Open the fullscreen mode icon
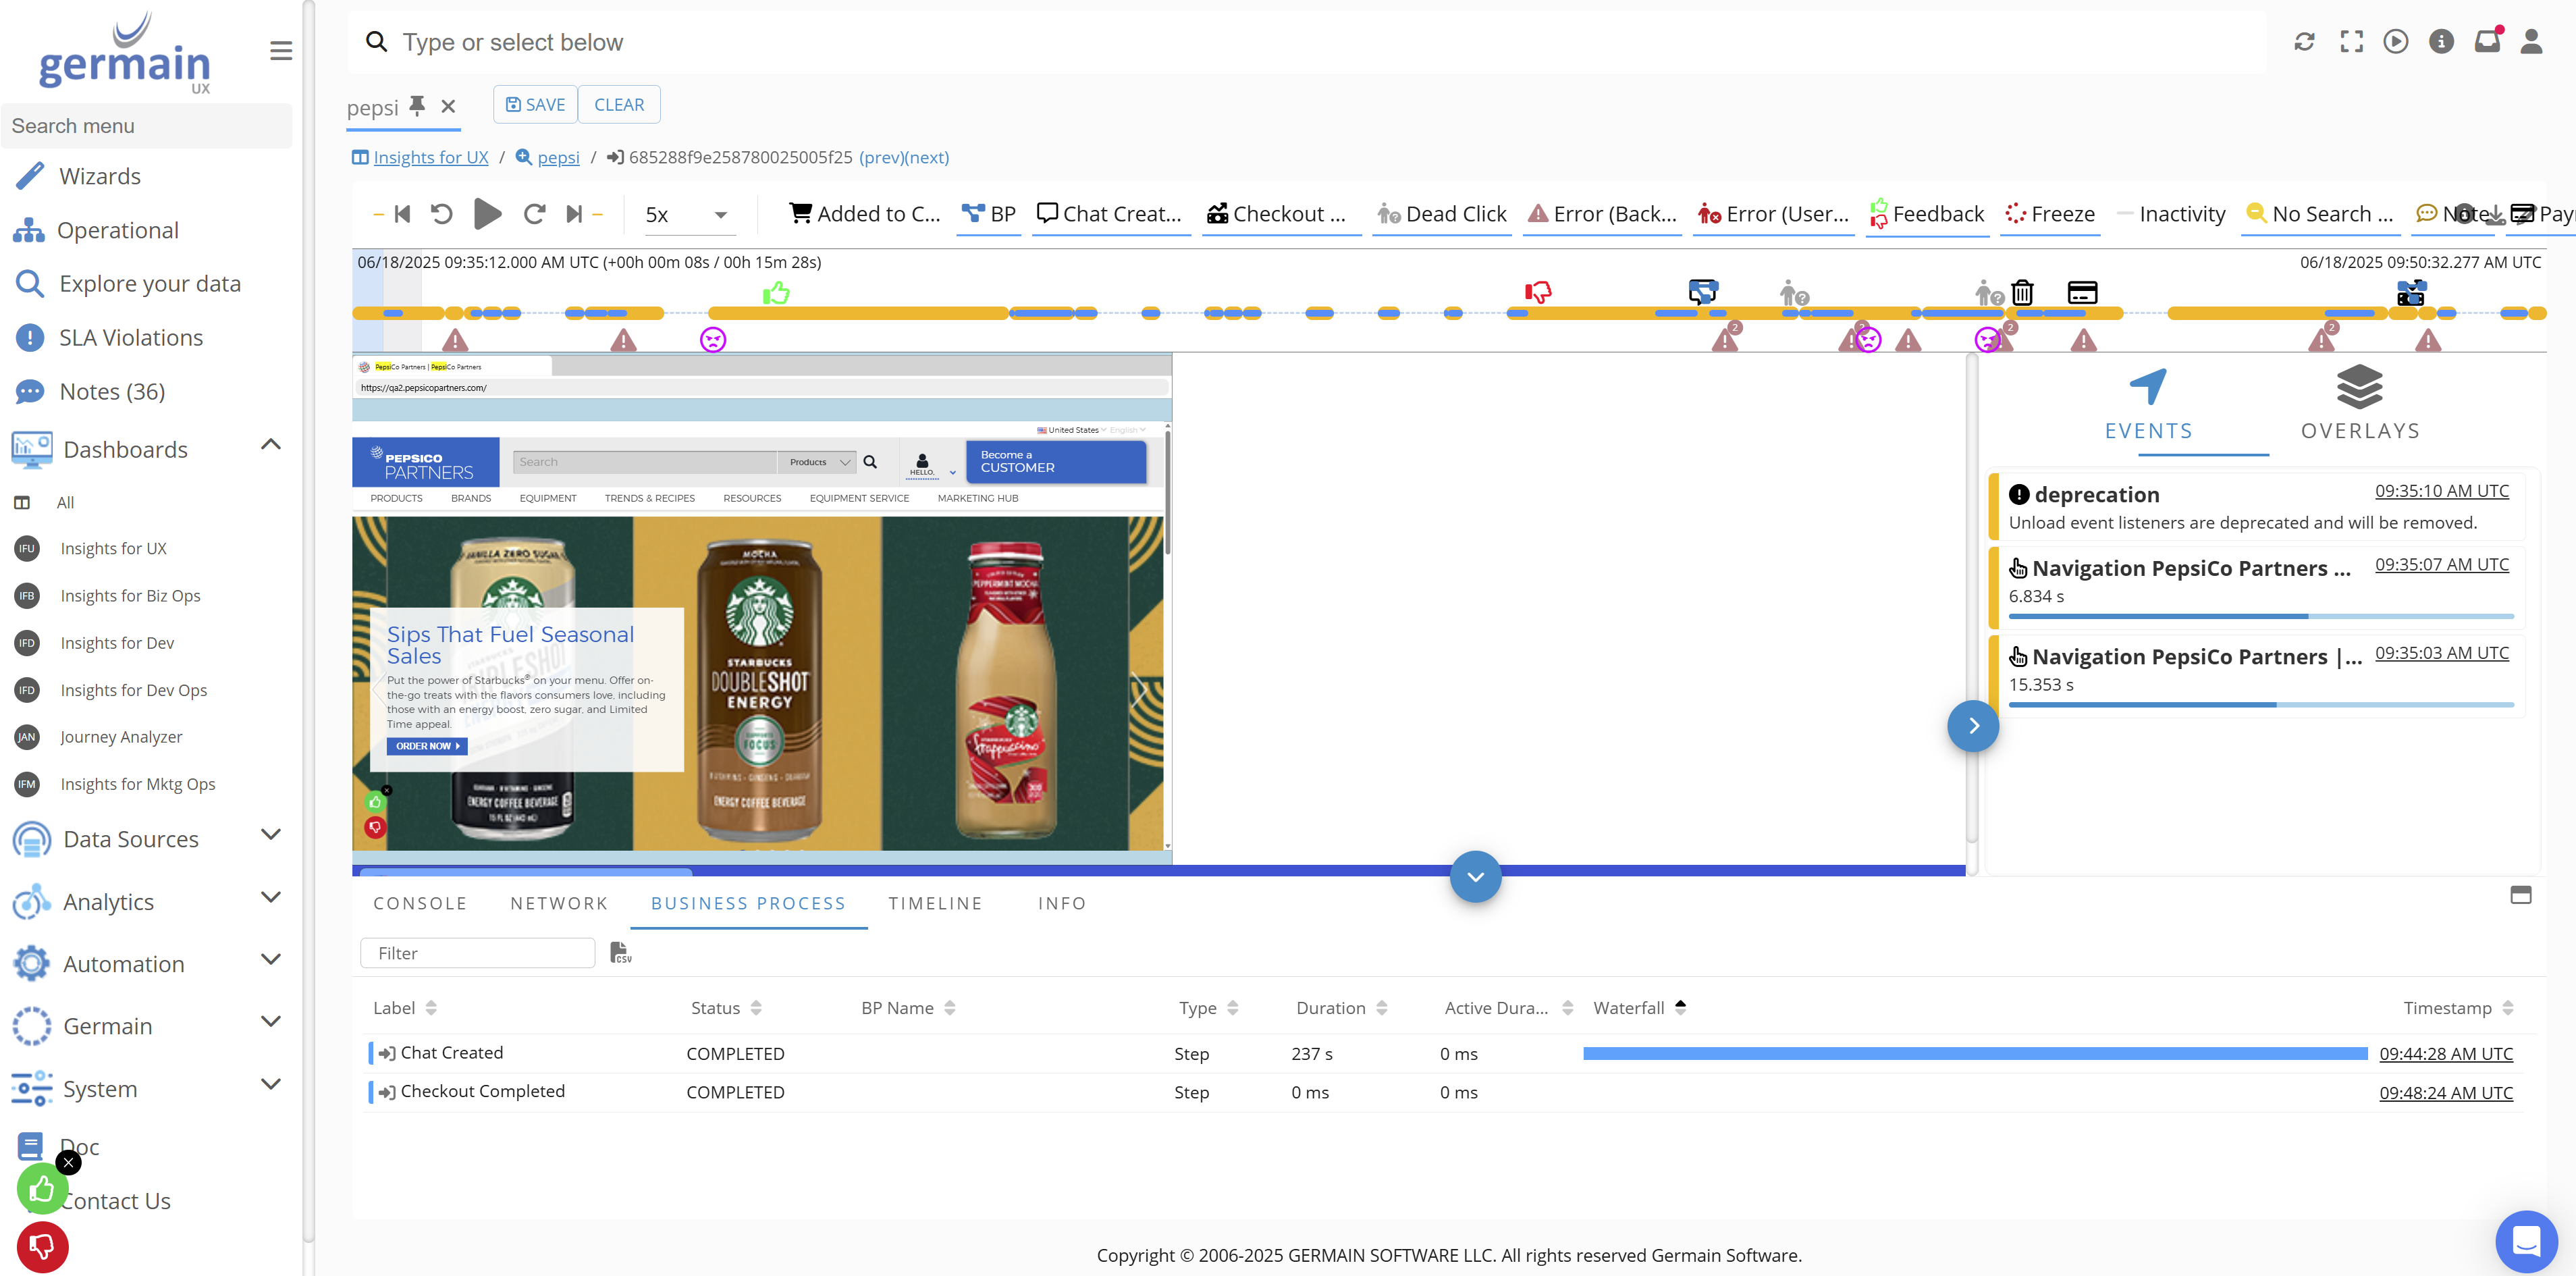The height and width of the screenshot is (1276, 2576). click(2352, 42)
